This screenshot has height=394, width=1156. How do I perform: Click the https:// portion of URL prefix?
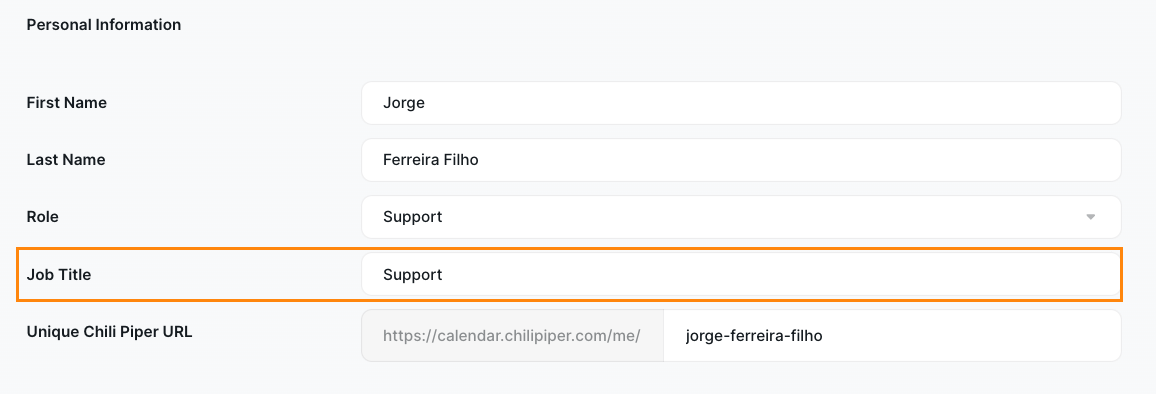pos(405,336)
